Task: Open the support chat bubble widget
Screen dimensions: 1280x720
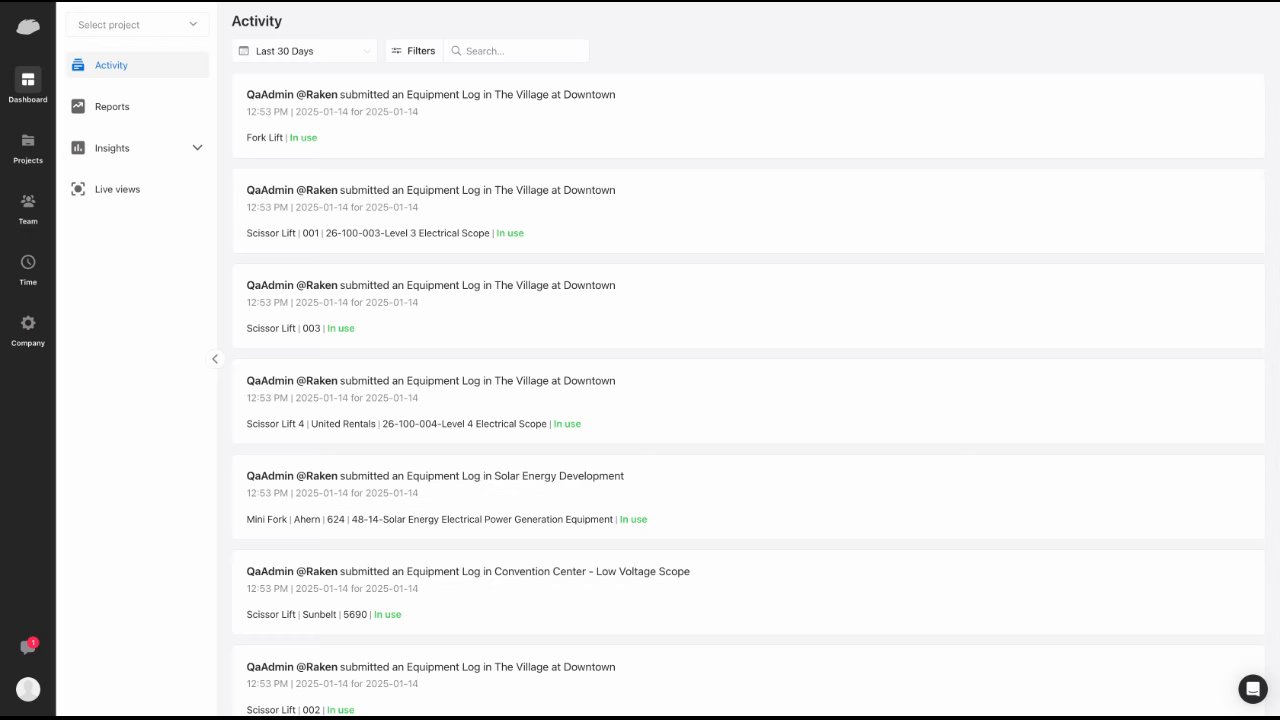Action: 1252,689
